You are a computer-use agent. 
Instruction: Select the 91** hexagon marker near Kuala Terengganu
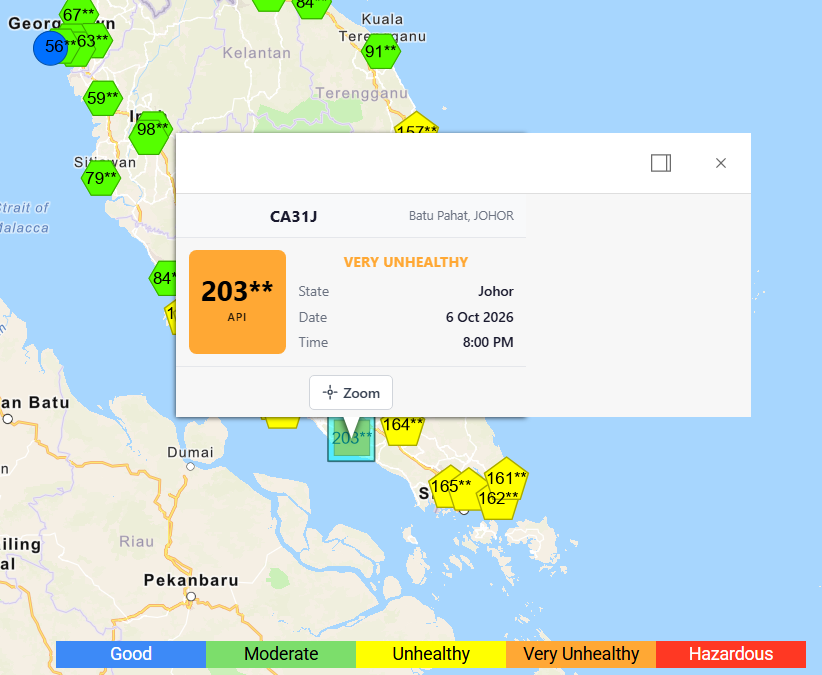[x=381, y=51]
